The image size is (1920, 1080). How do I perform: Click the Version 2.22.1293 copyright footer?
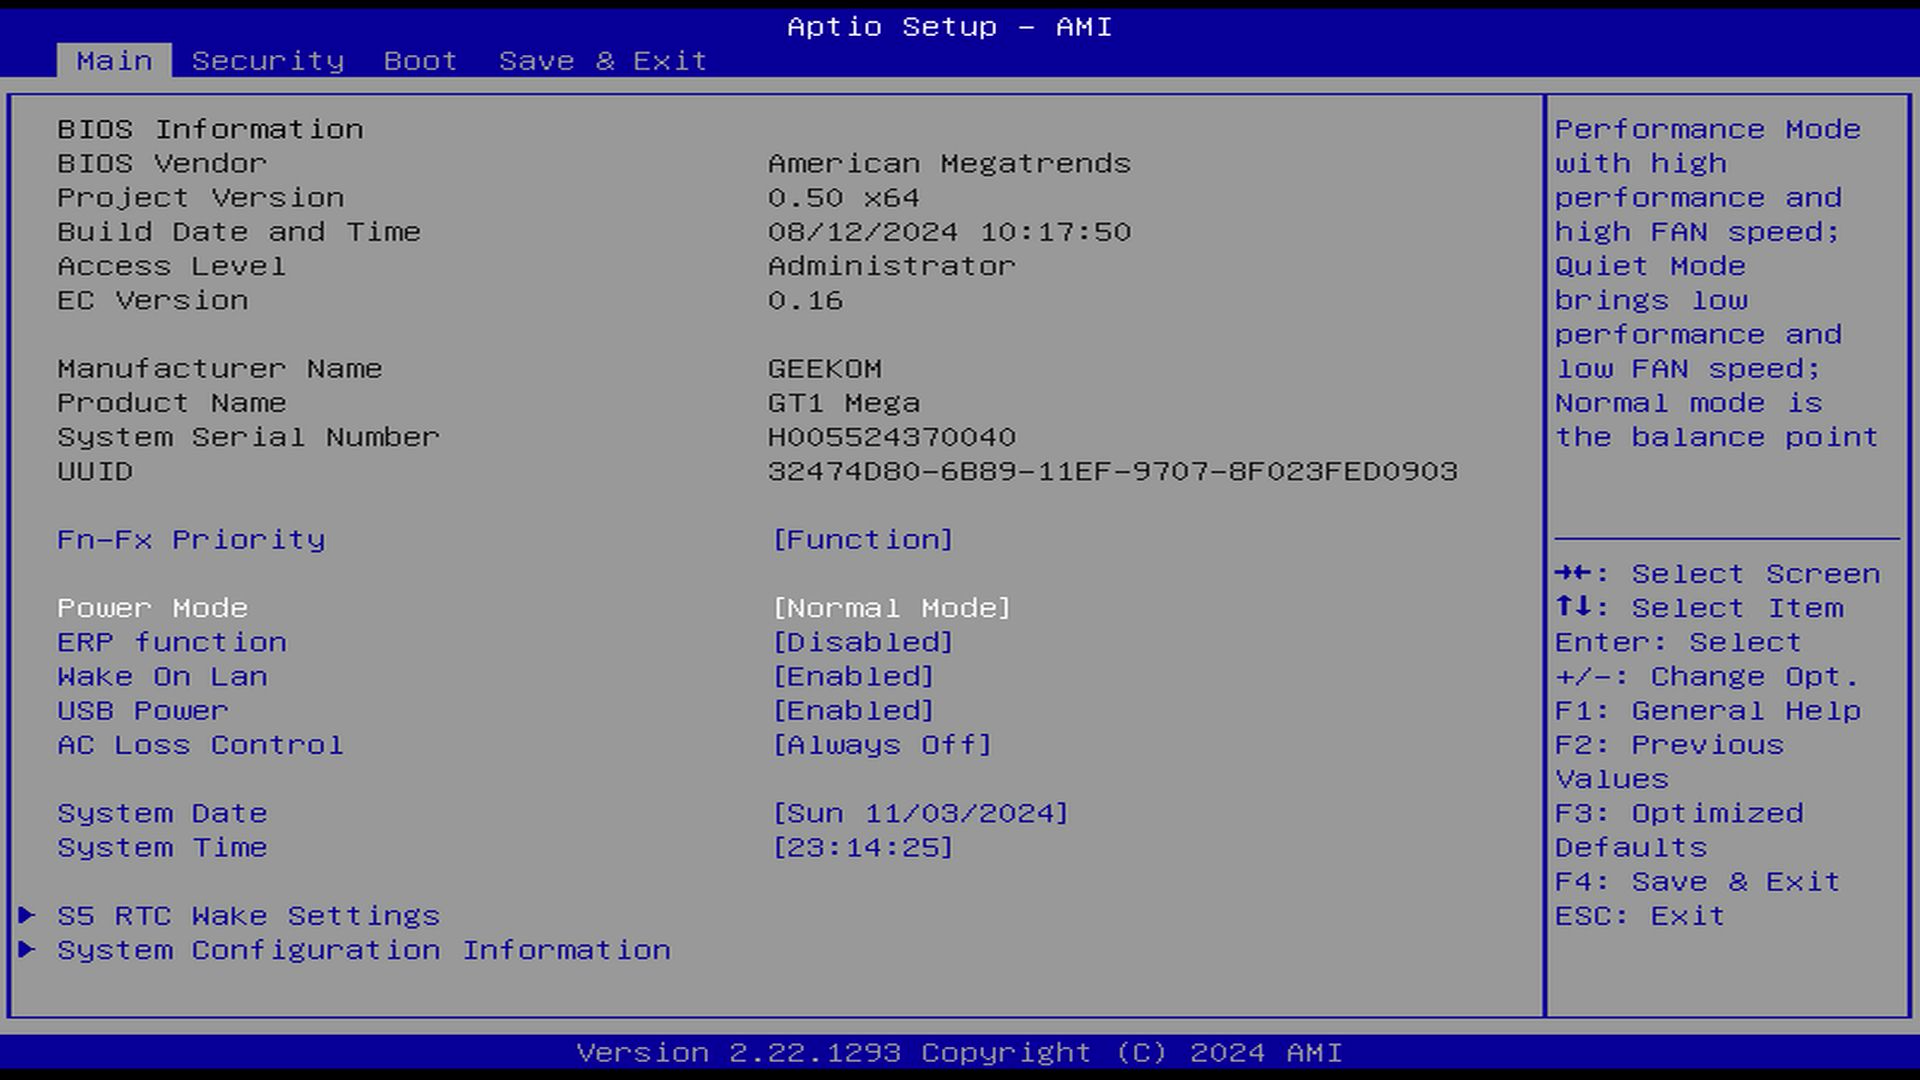[959, 1053]
